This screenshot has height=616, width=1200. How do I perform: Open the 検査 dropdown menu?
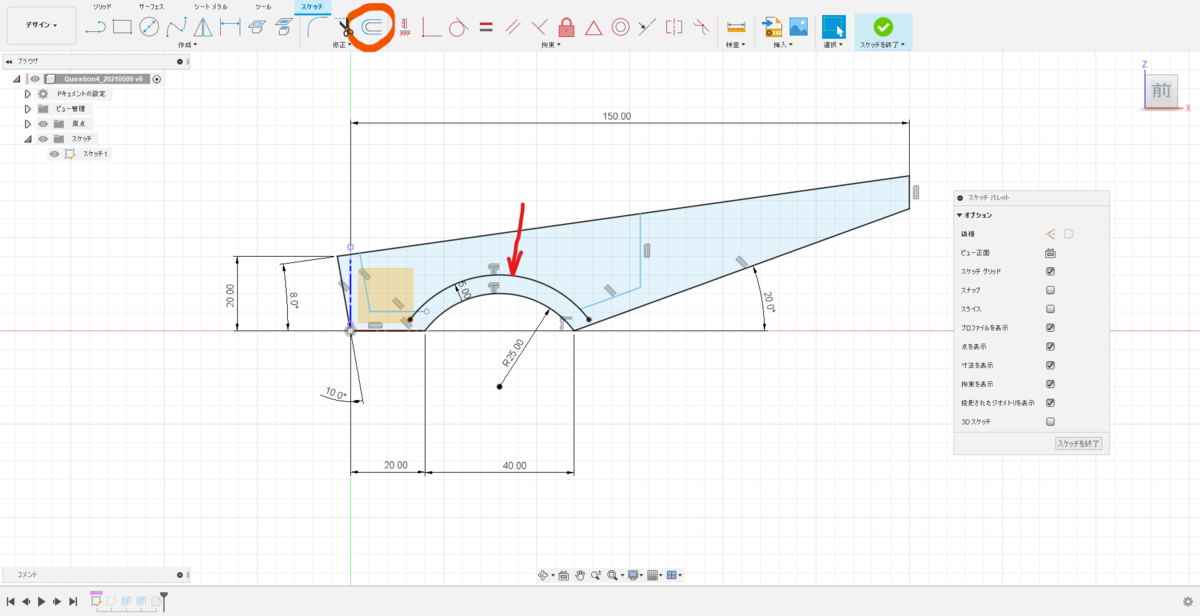coord(737,45)
